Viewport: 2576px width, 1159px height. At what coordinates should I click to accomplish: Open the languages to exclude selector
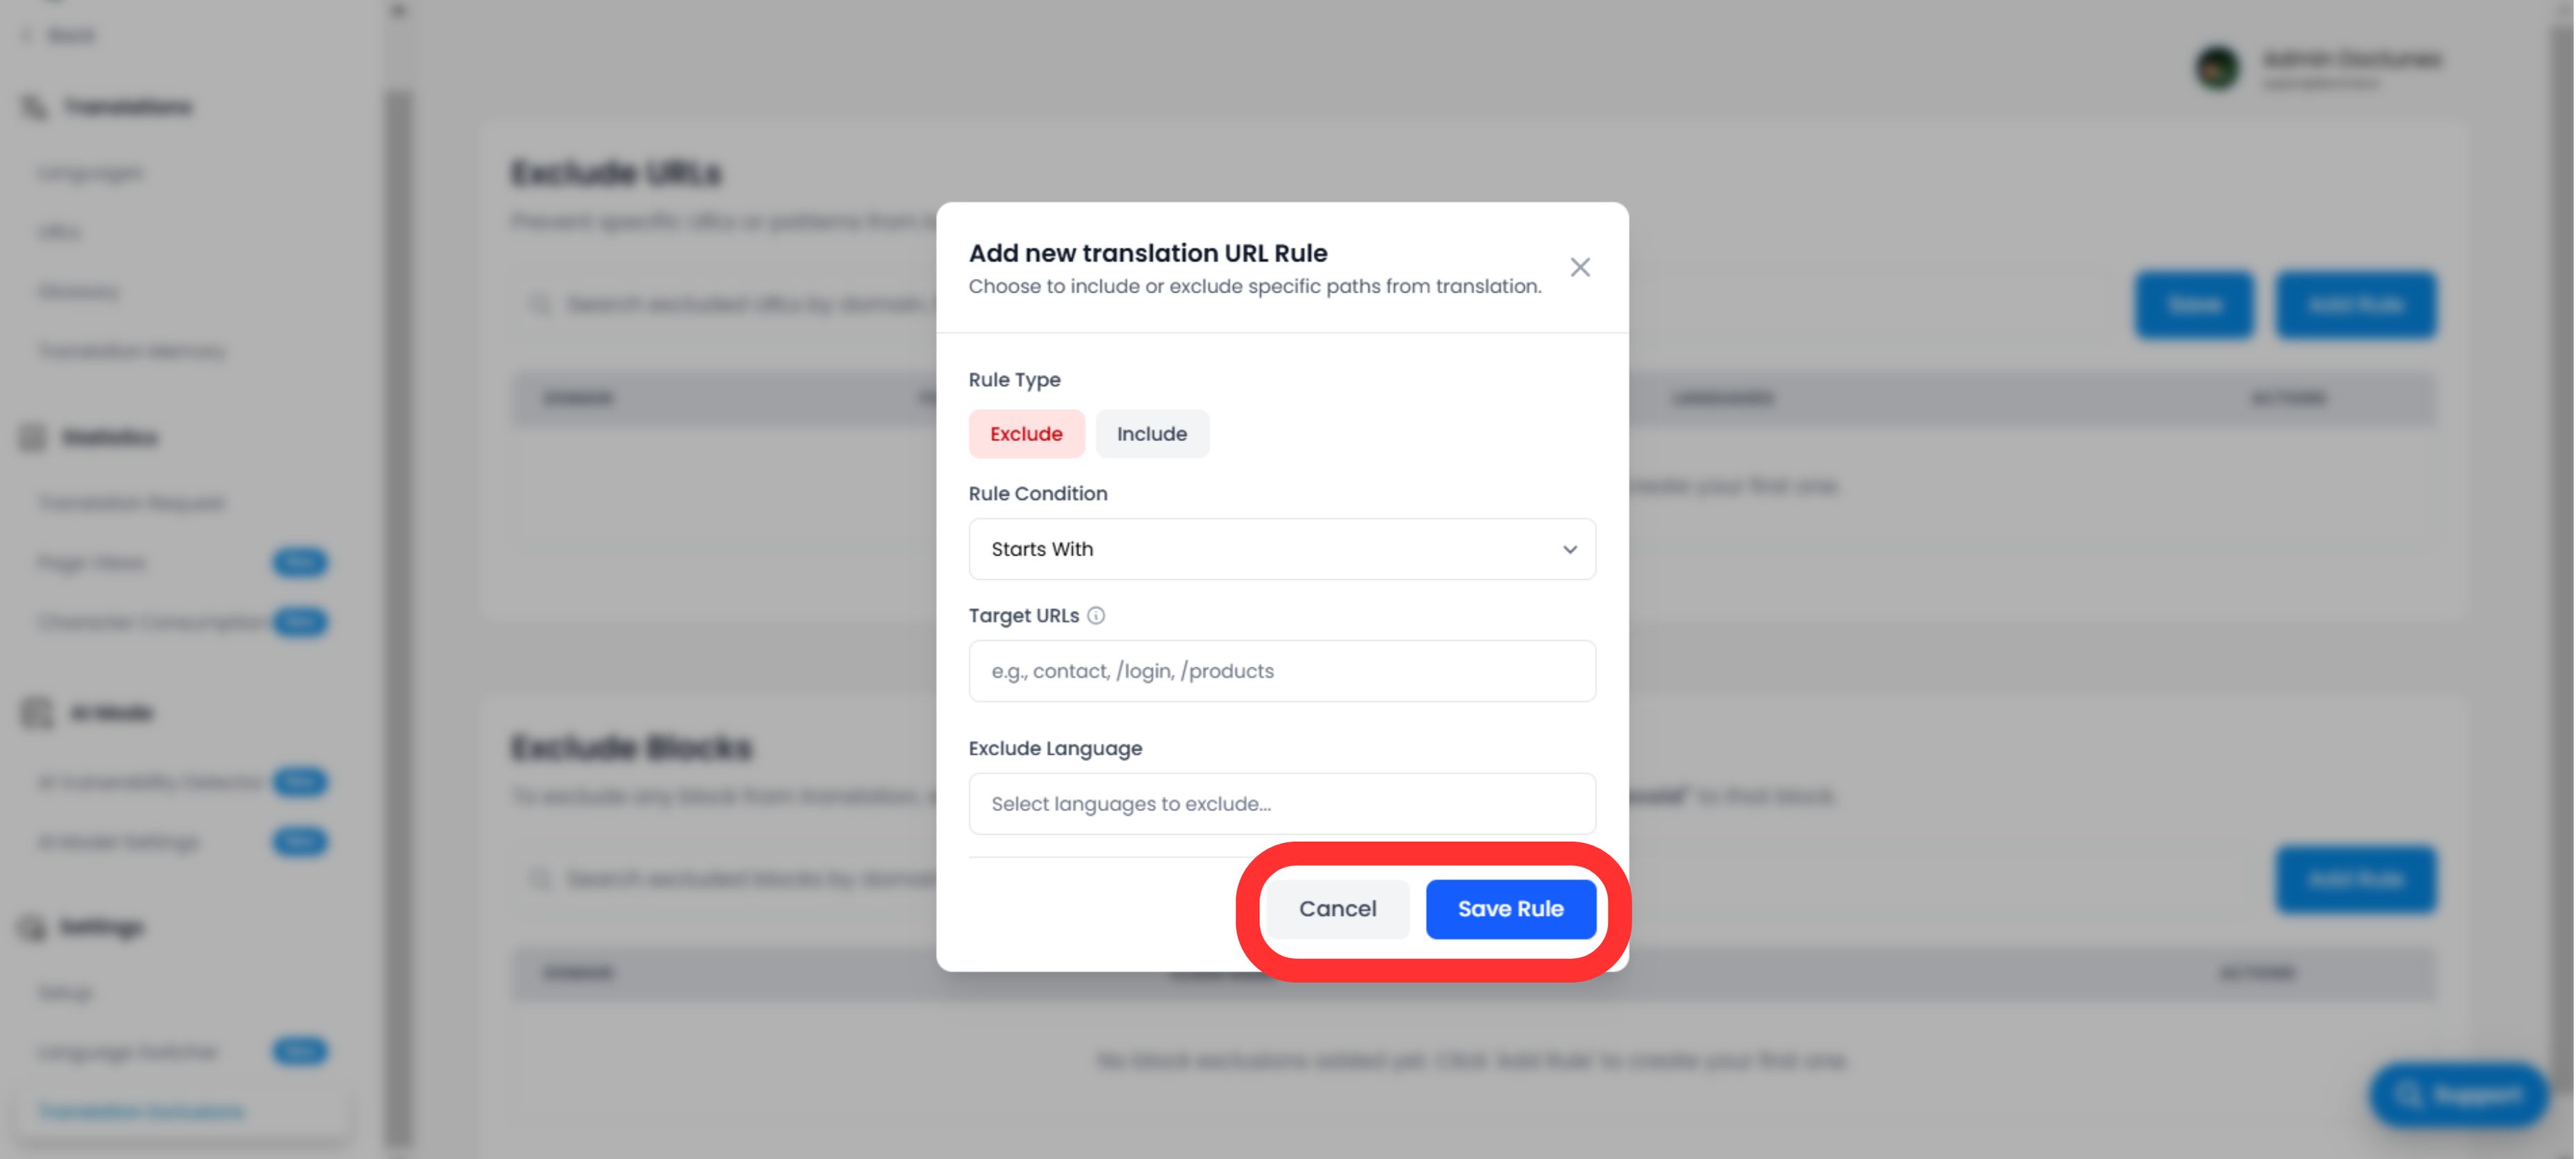tap(1281, 803)
